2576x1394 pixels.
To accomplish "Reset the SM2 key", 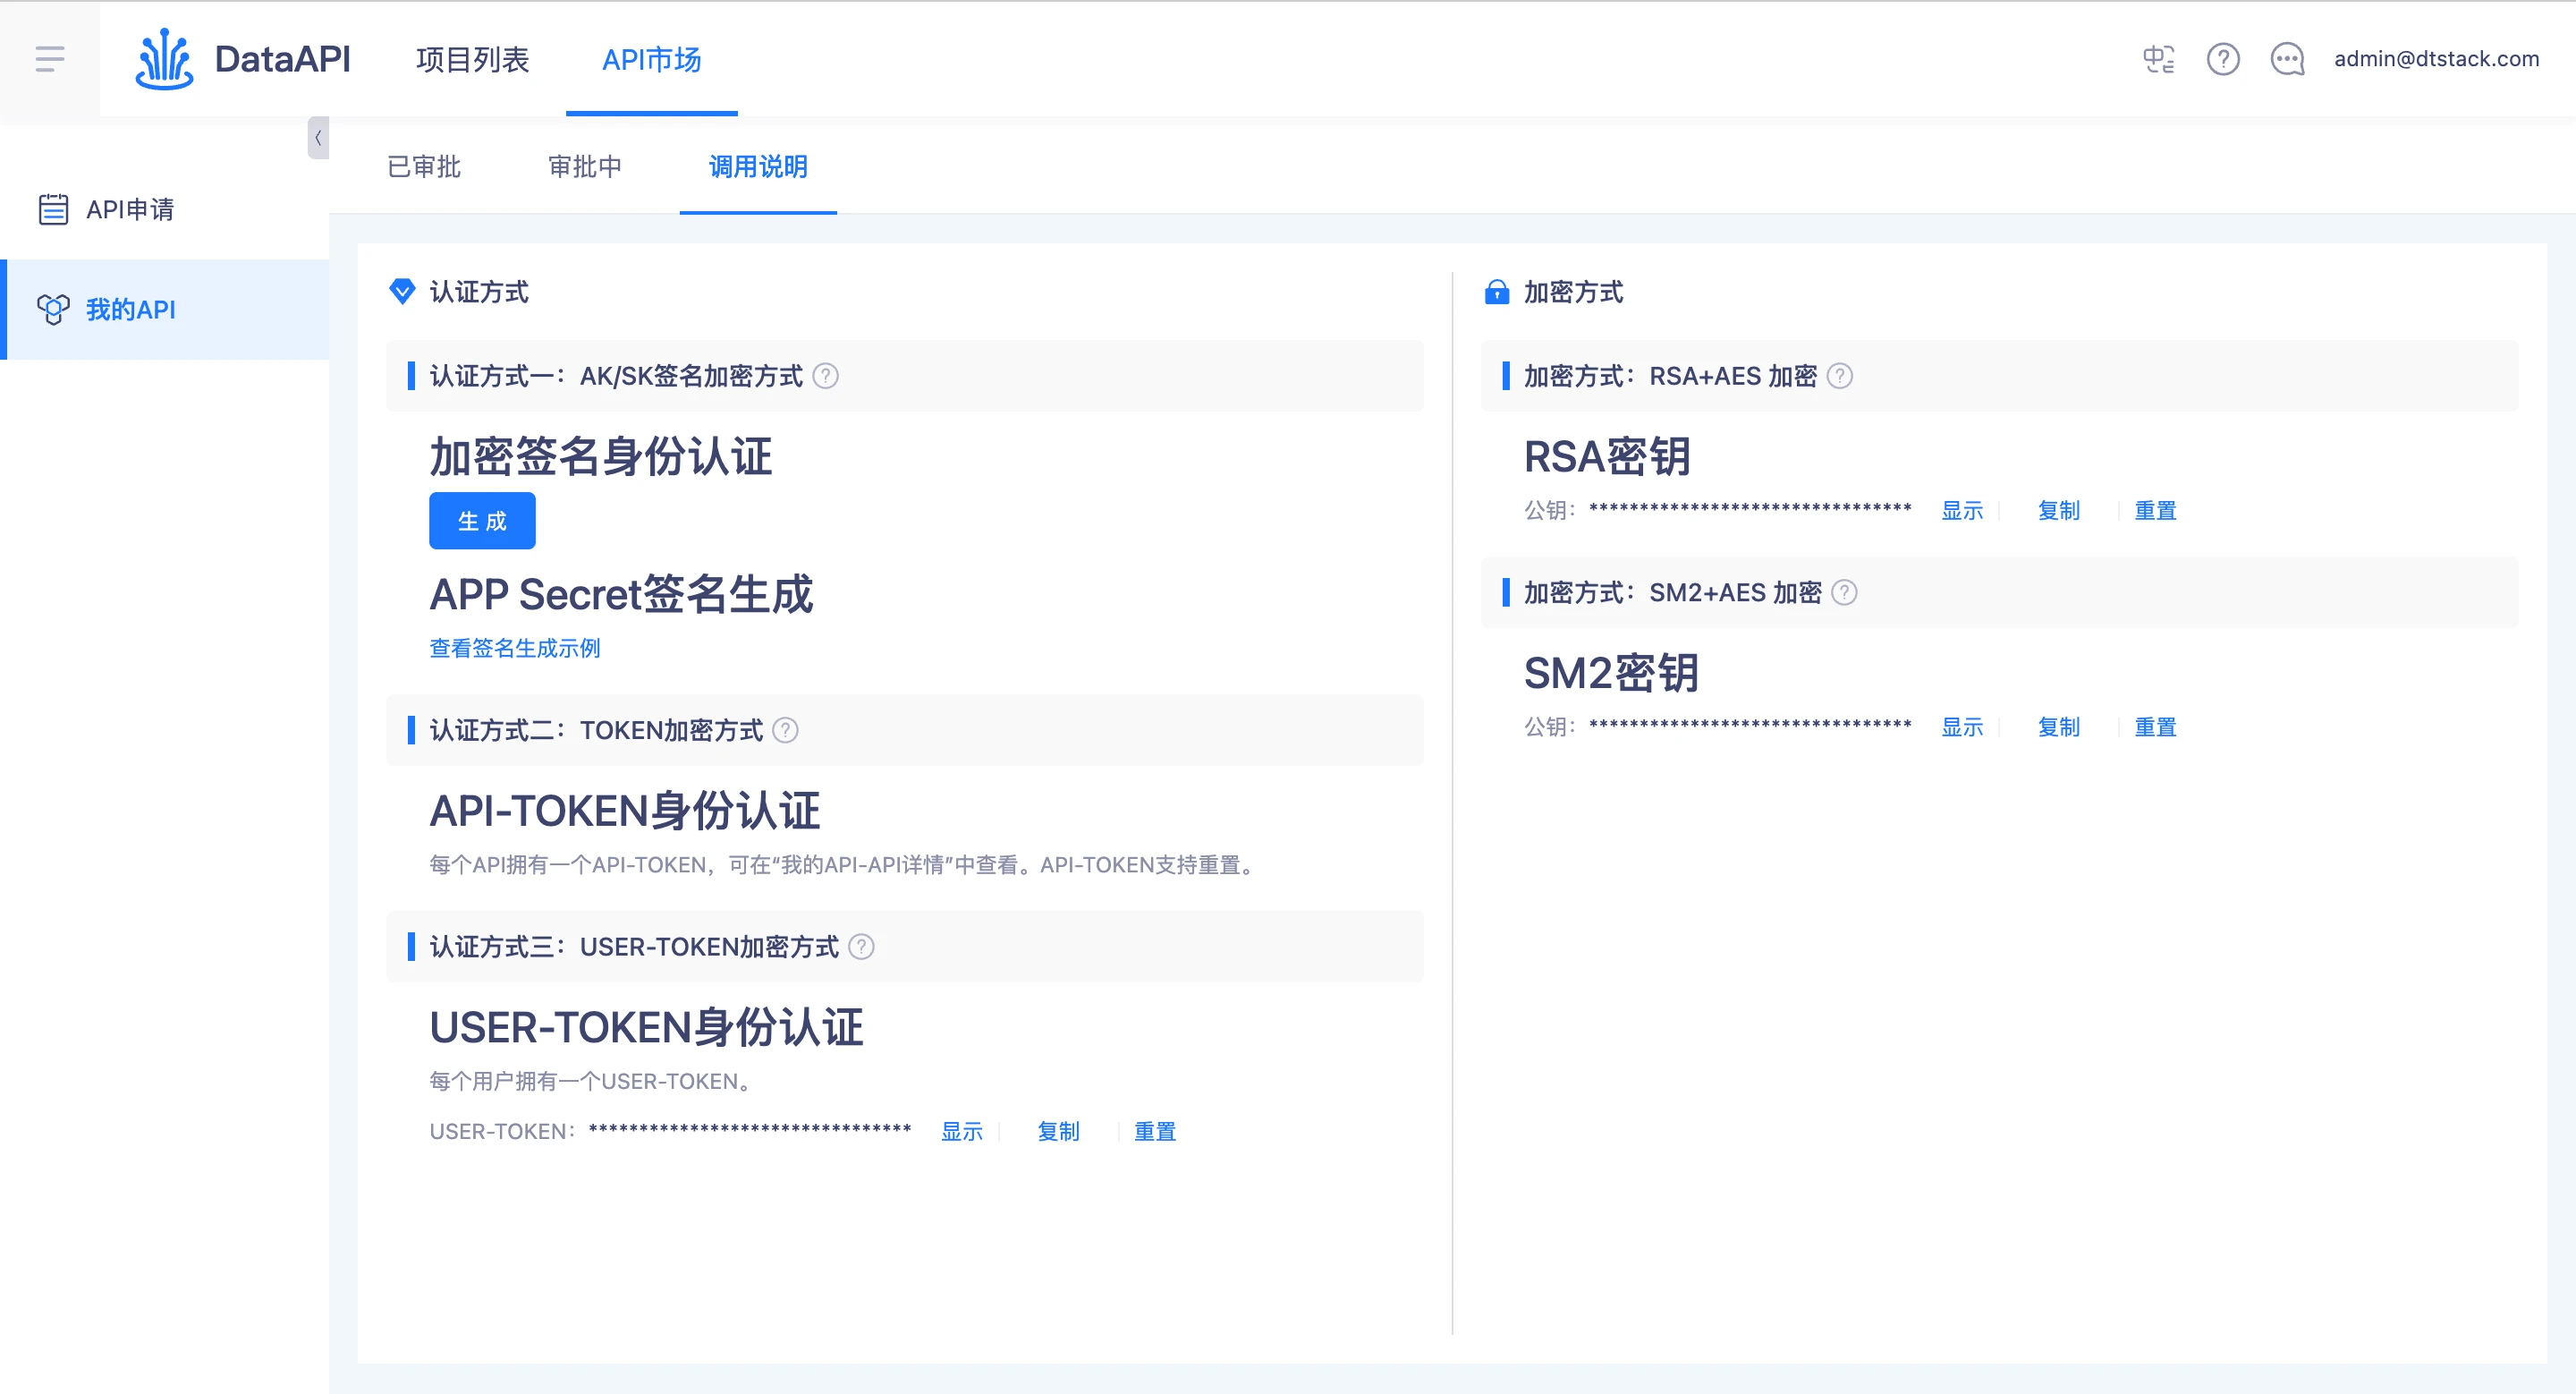I will tap(2155, 727).
